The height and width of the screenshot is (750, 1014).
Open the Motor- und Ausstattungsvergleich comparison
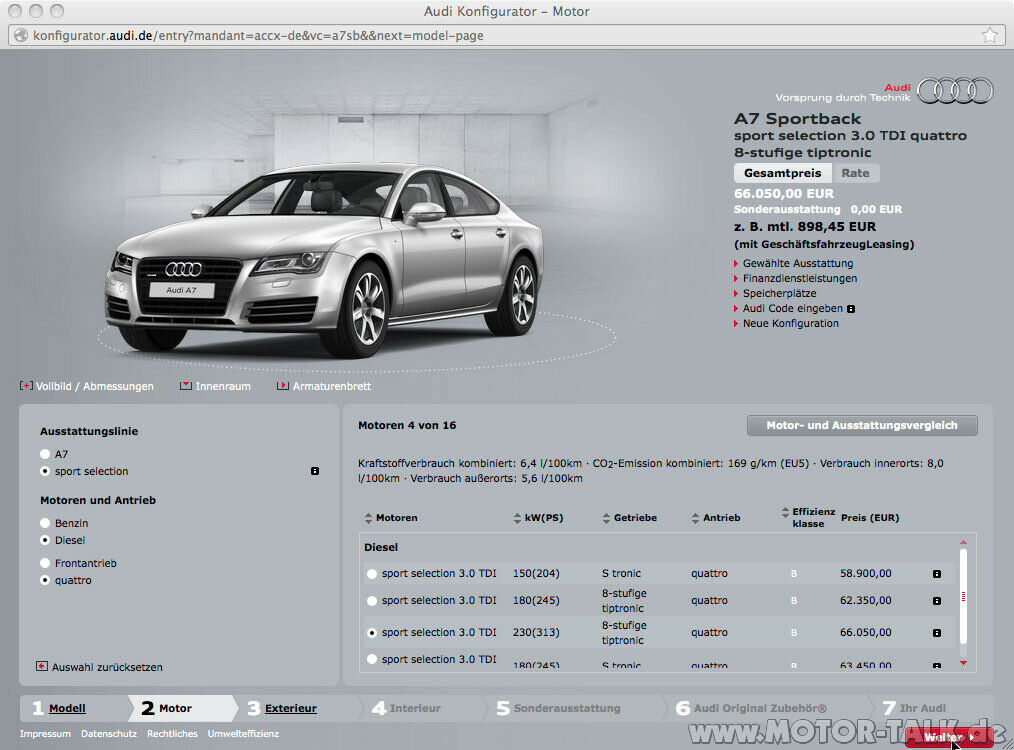tap(861, 425)
